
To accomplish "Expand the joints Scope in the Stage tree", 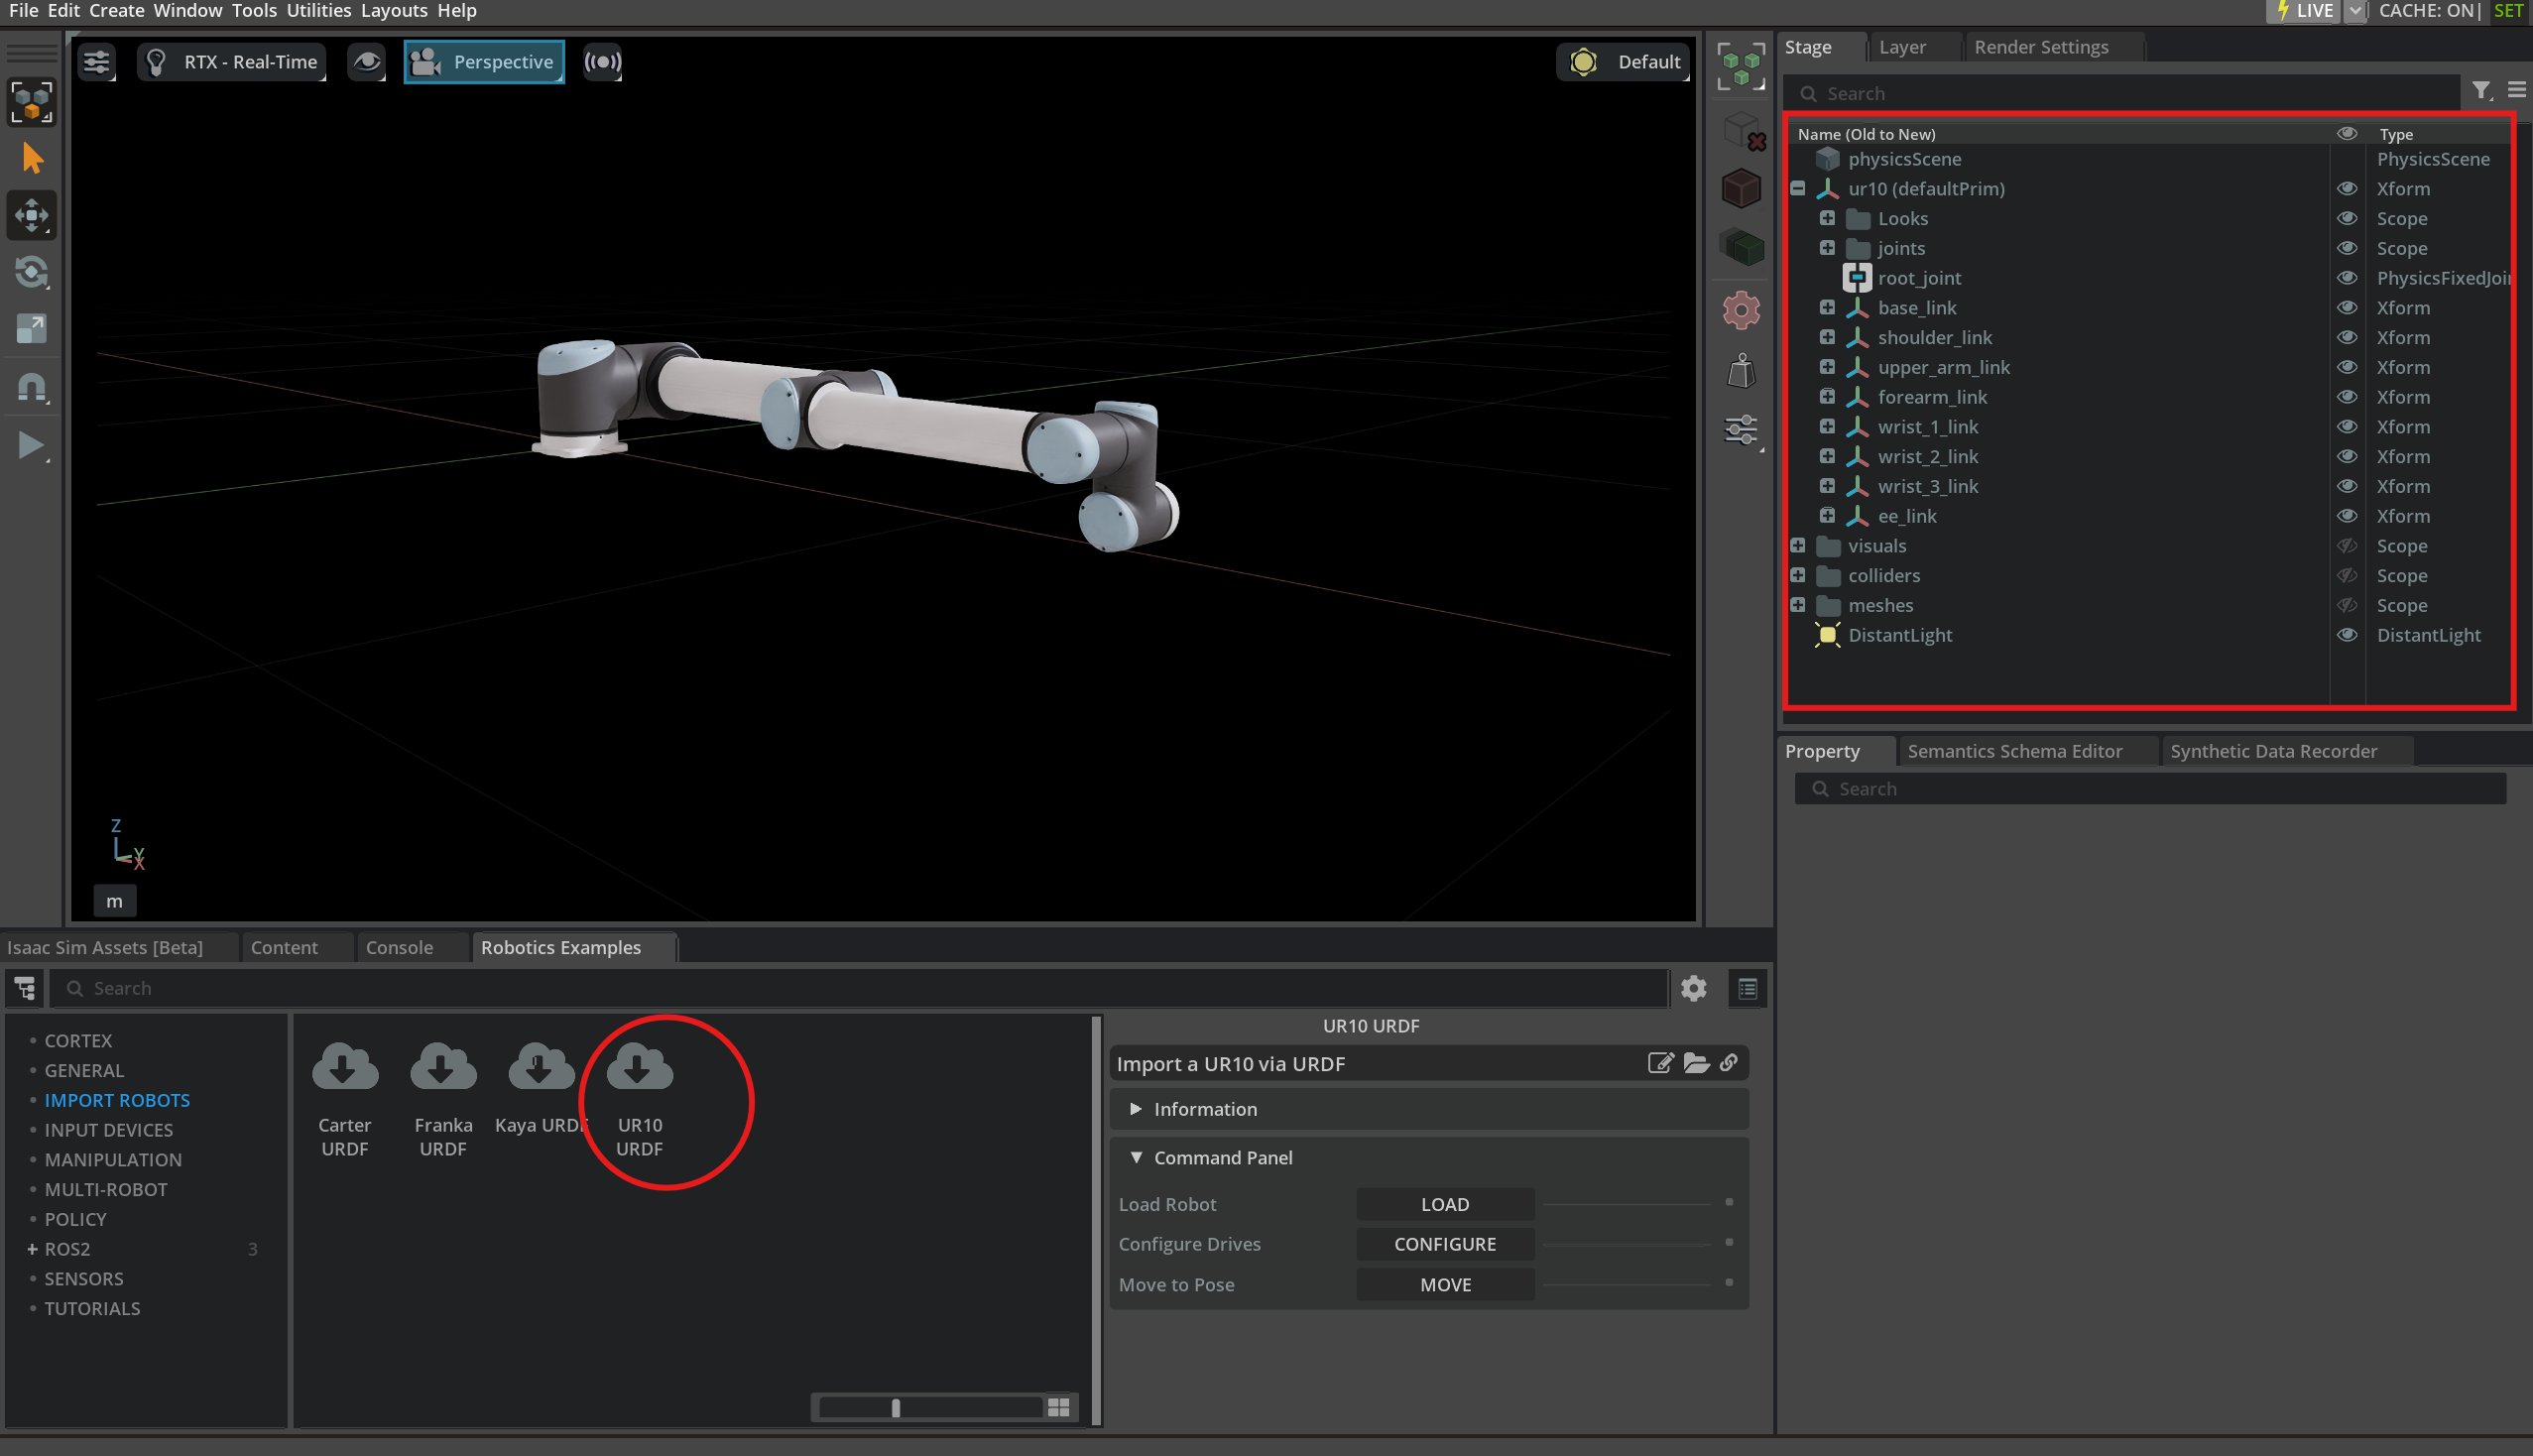I will (1828, 248).
